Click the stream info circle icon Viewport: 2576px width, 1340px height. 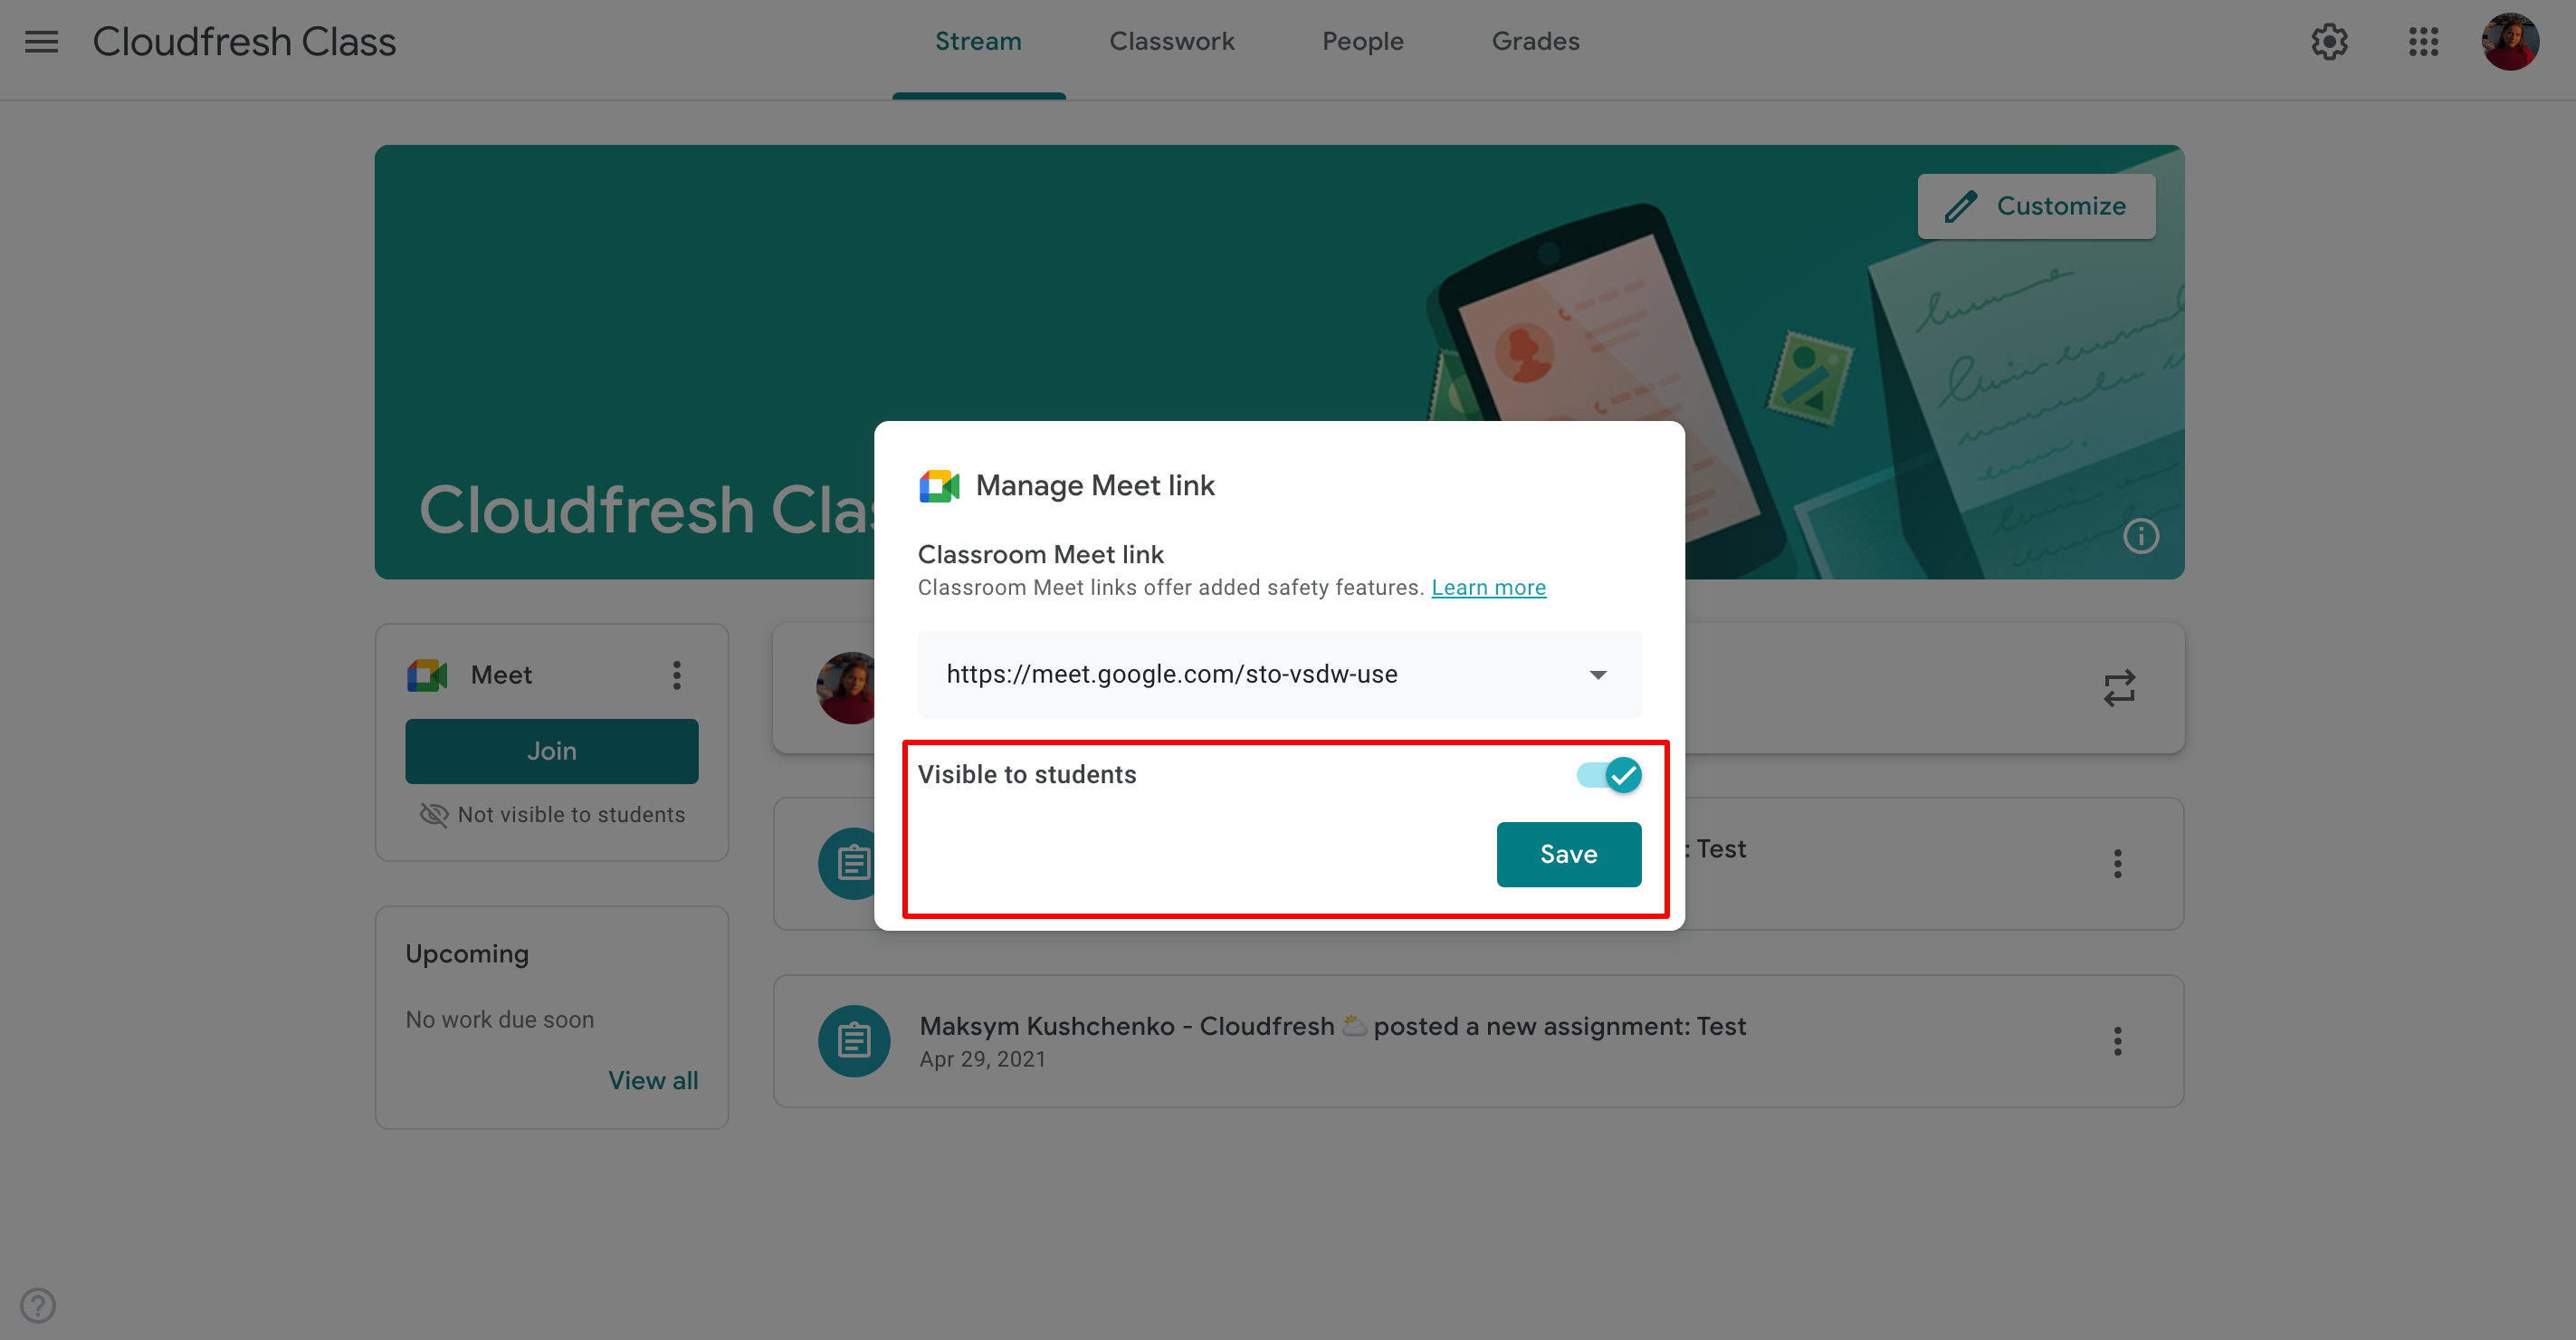[2140, 535]
